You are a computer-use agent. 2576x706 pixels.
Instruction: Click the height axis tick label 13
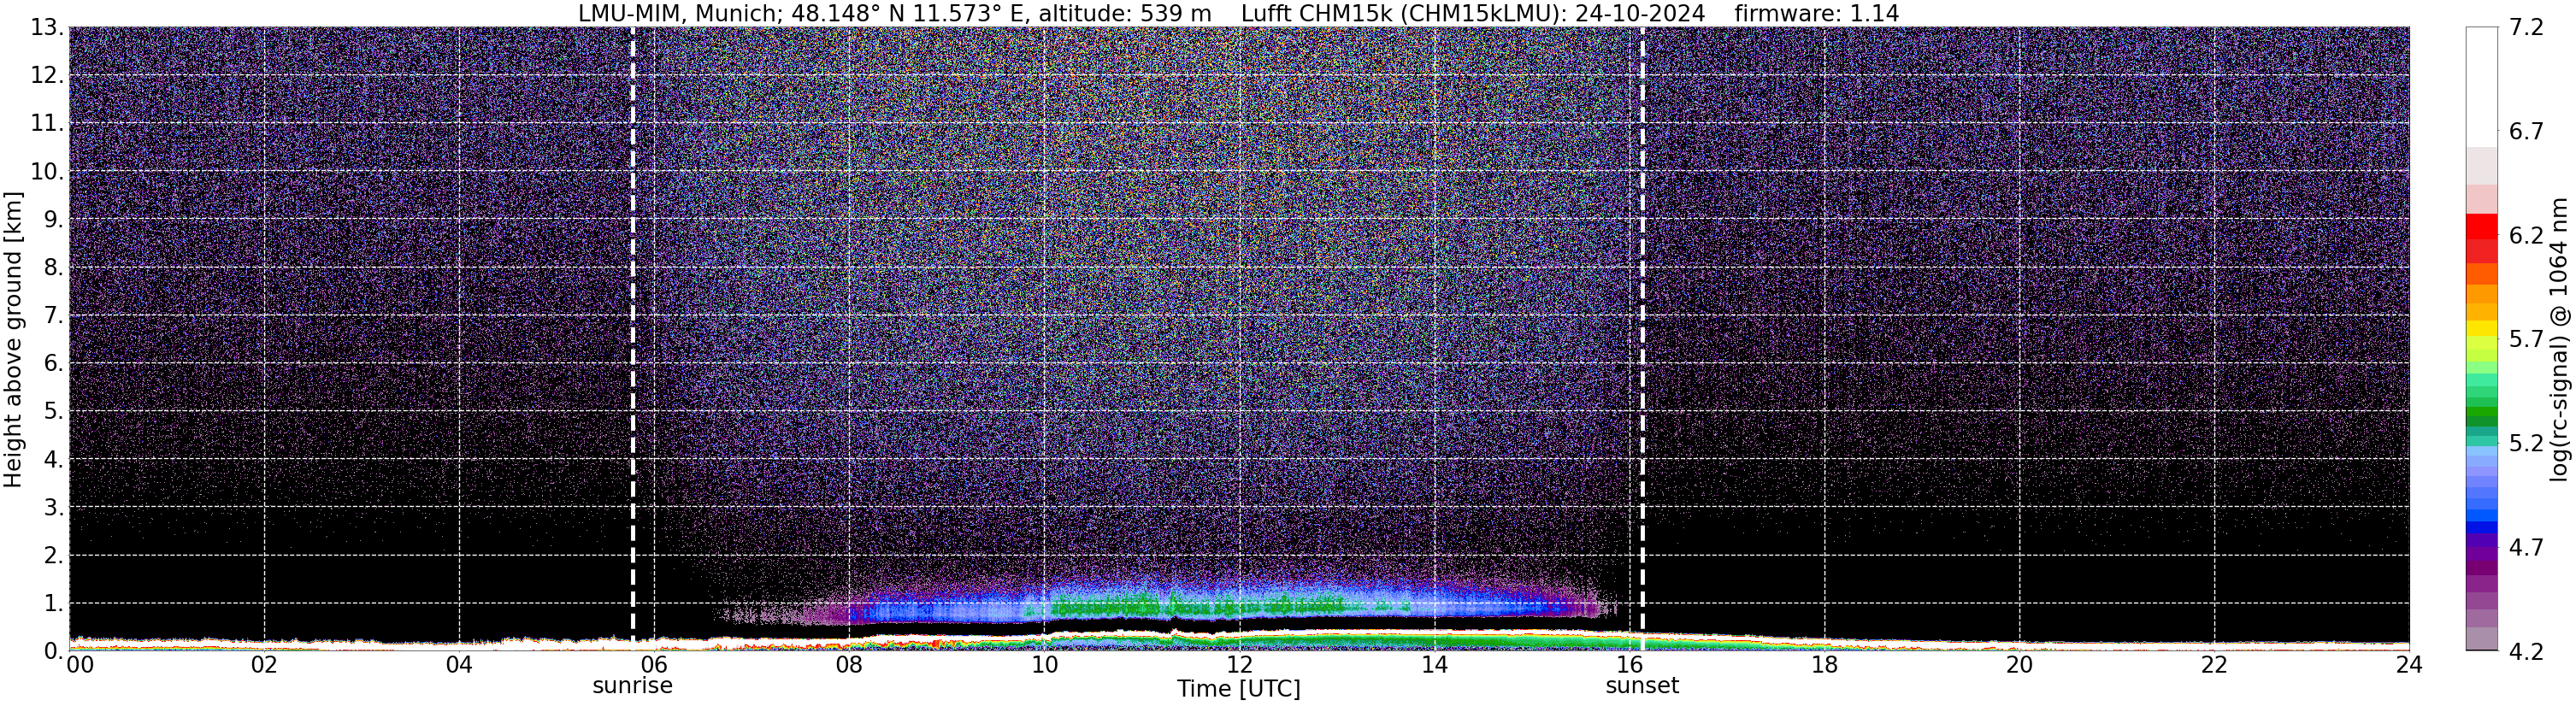pyautogui.click(x=48, y=28)
